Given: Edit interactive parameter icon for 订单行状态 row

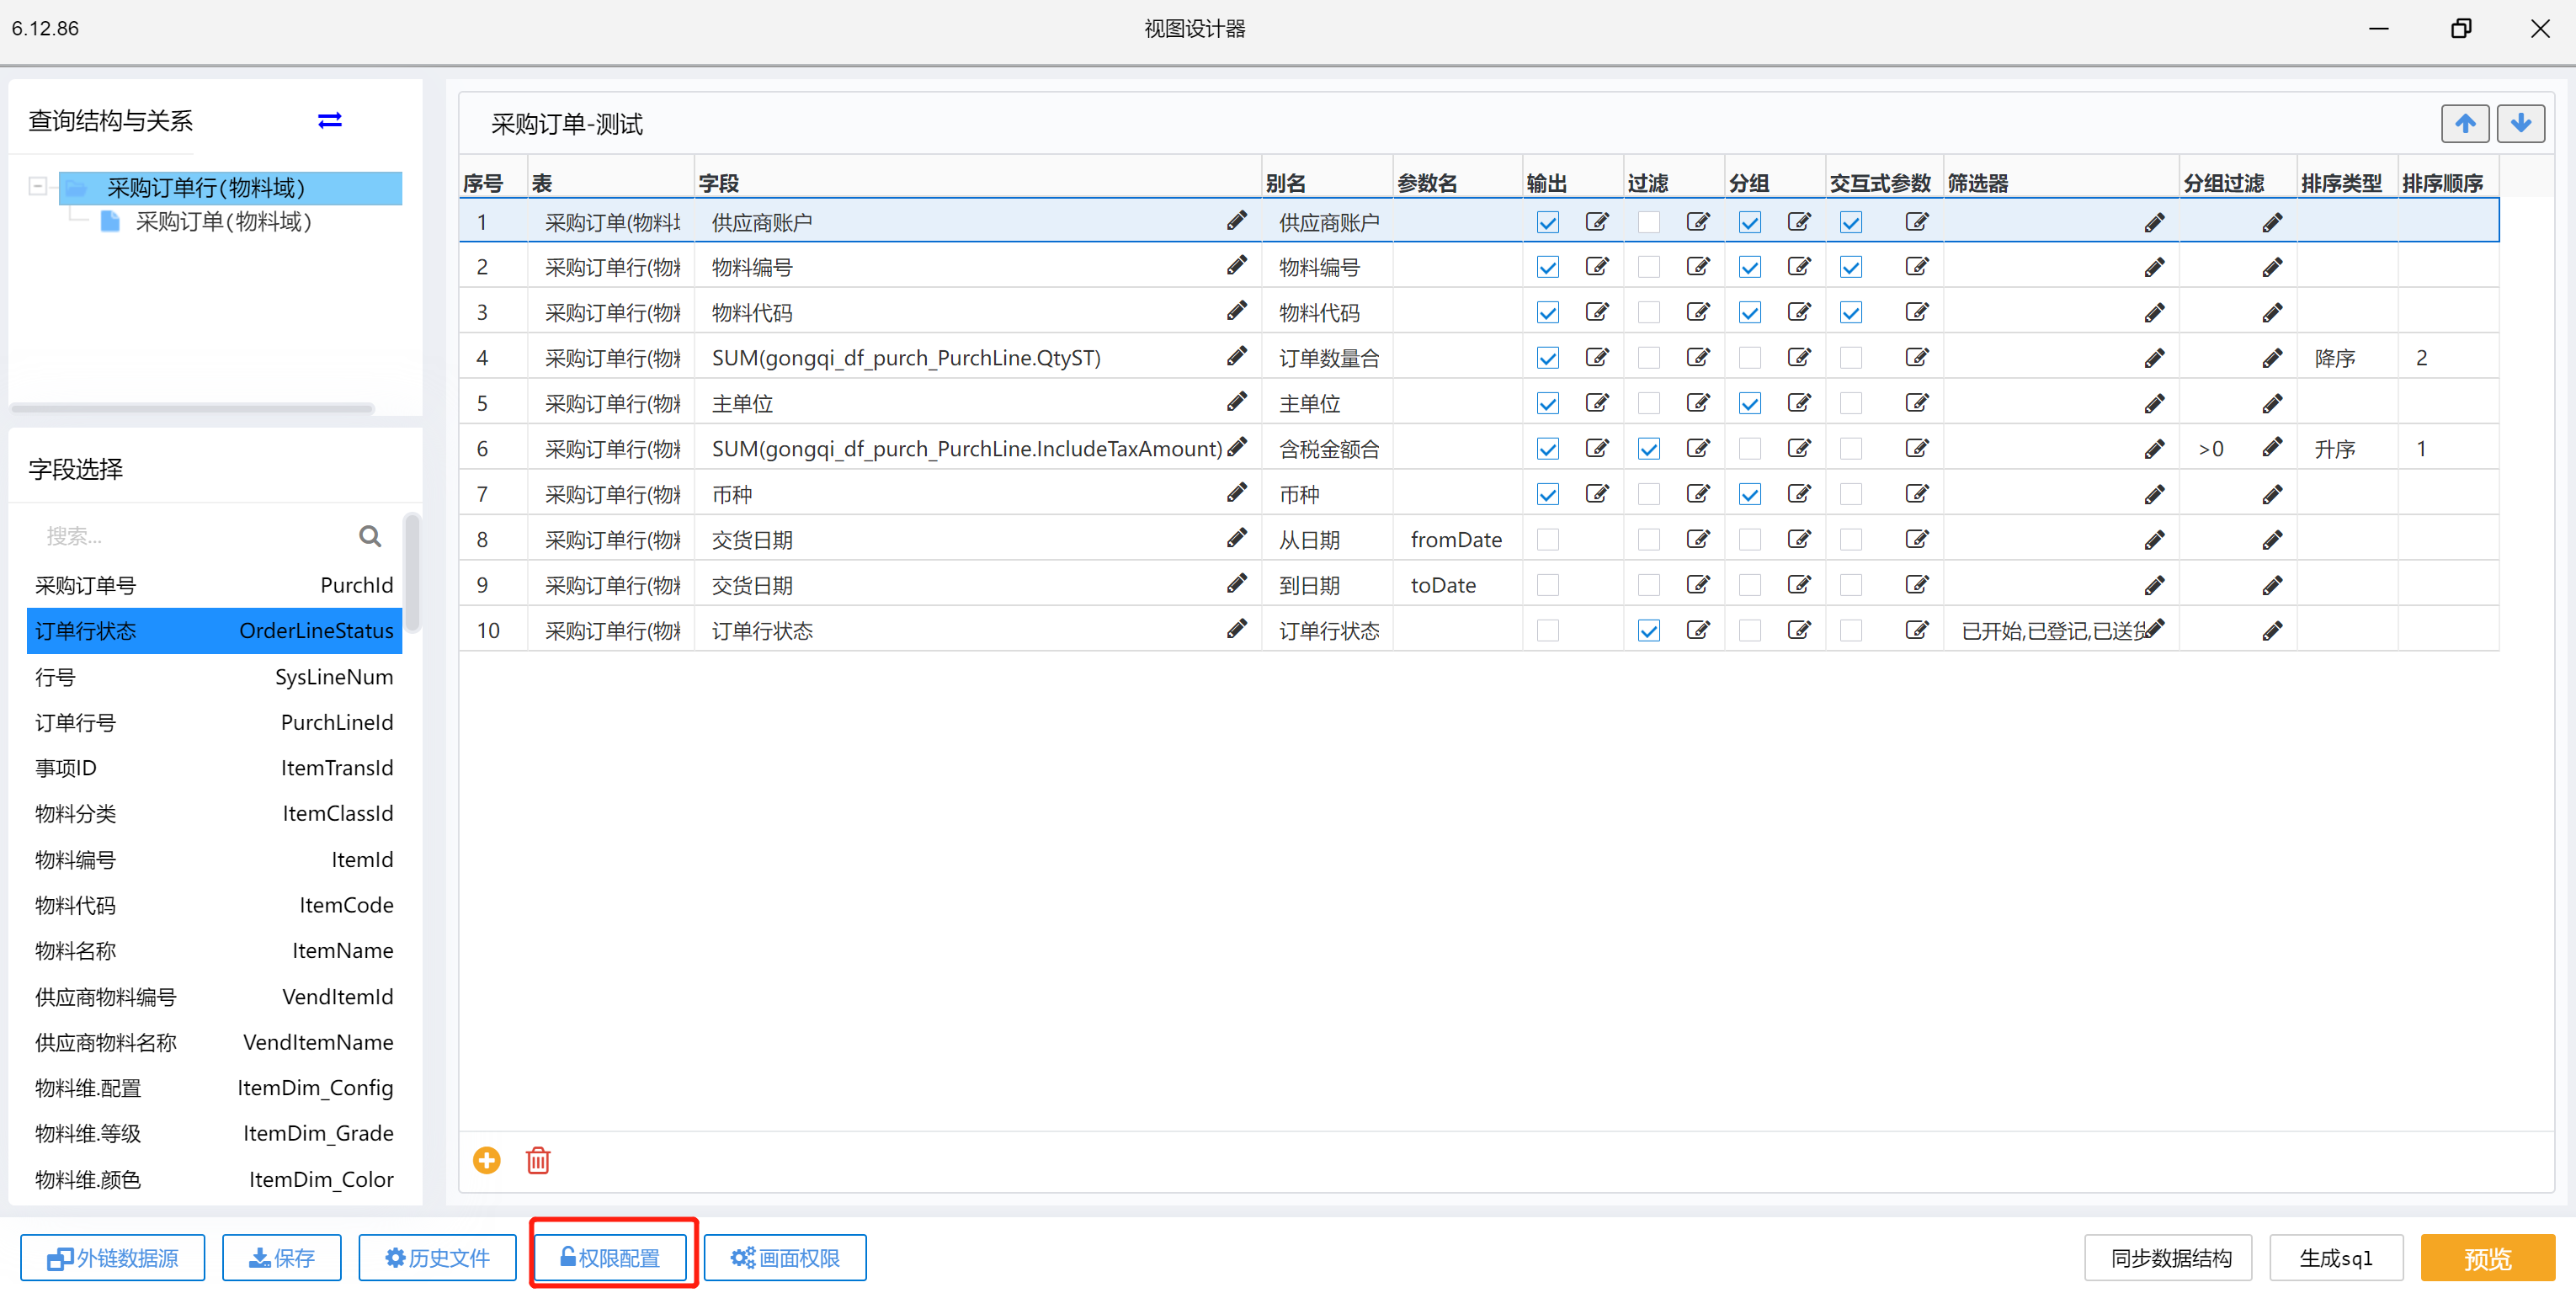Looking at the screenshot, I should [x=1917, y=630].
